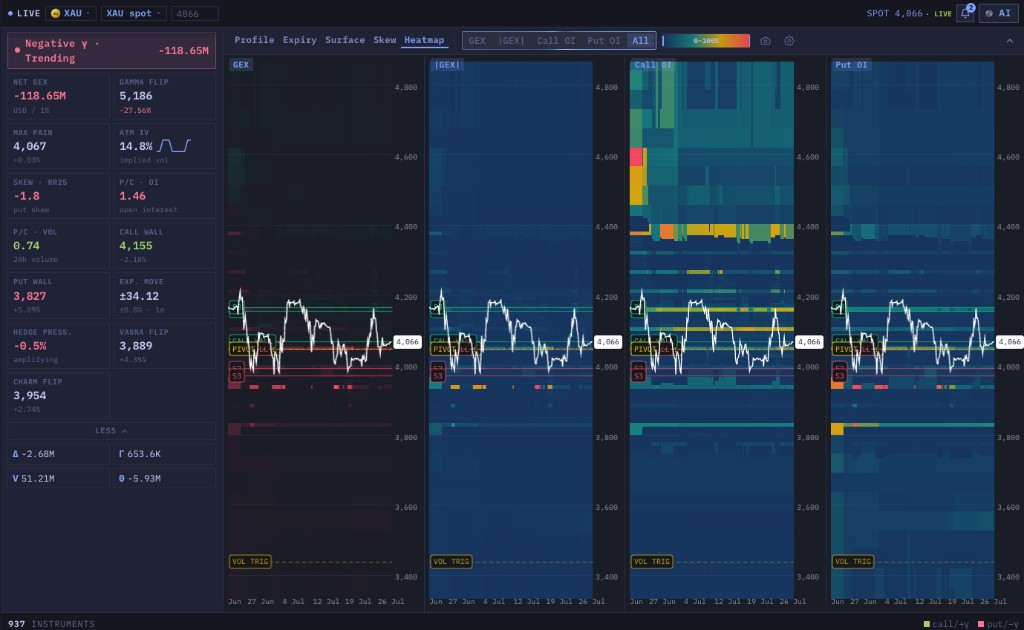Select Put OI heatmap mode
This screenshot has height=630, width=1024.
(x=603, y=40)
